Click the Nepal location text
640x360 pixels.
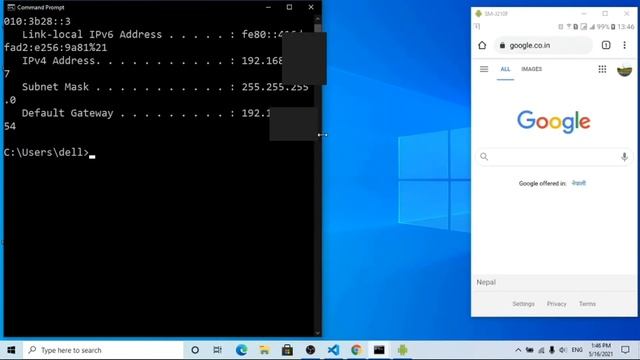tap(486, 282)
